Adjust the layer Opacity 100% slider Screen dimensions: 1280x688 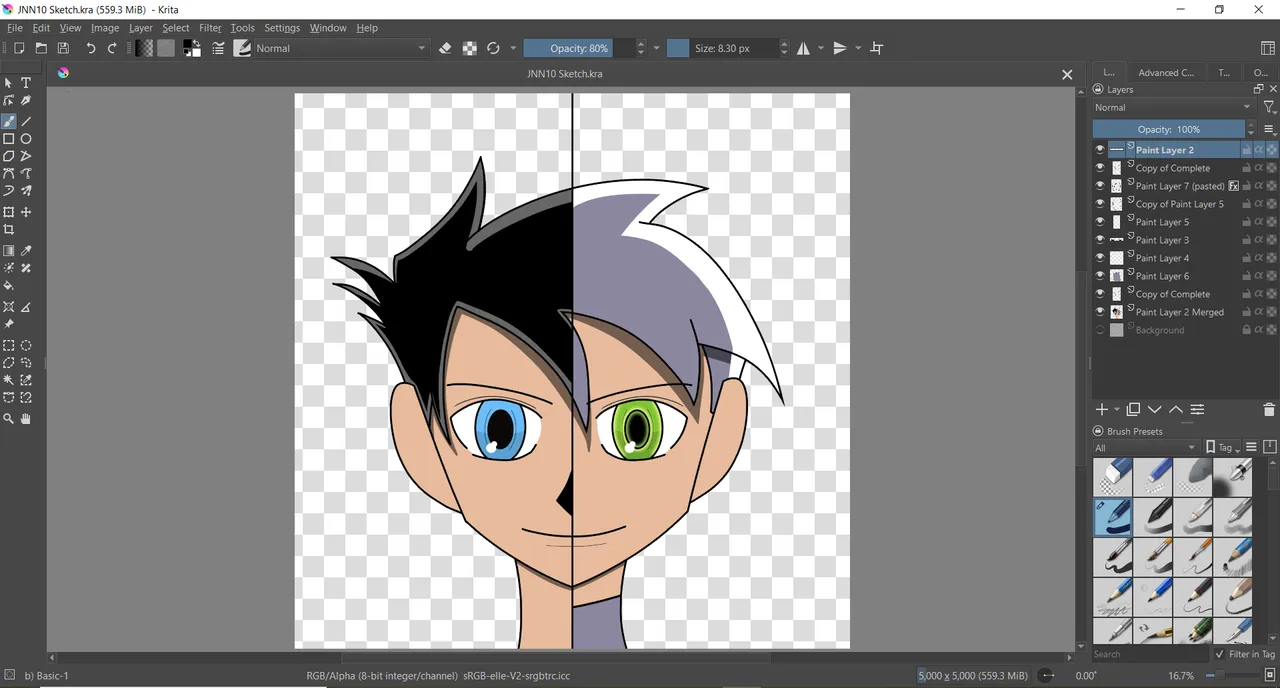[1169, 129]
